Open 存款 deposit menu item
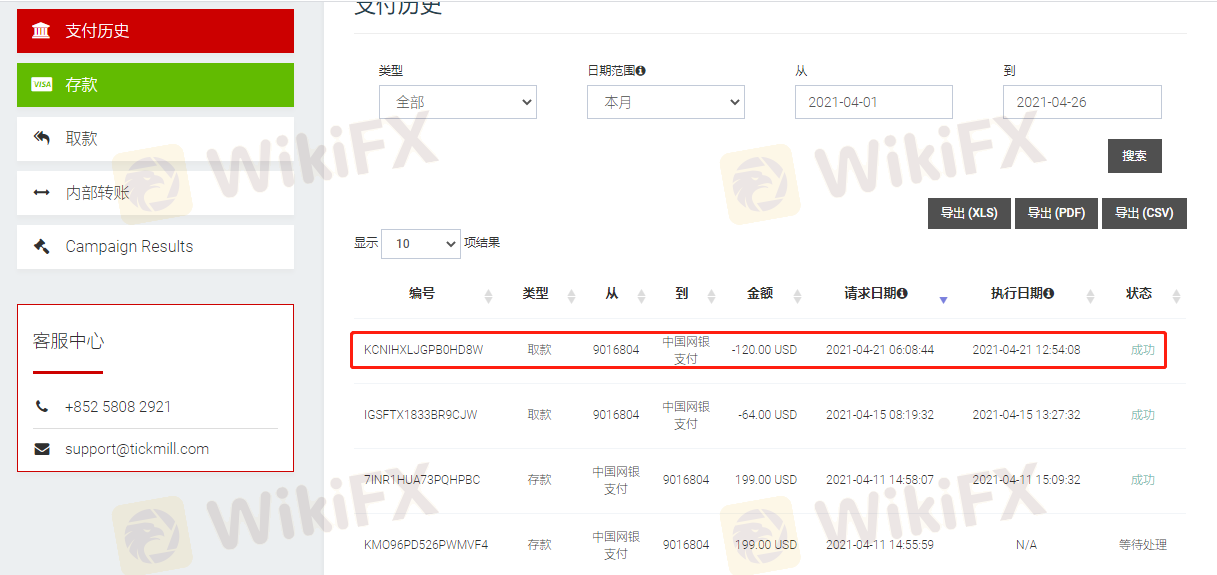1217x575 pixels. (155, 85)
